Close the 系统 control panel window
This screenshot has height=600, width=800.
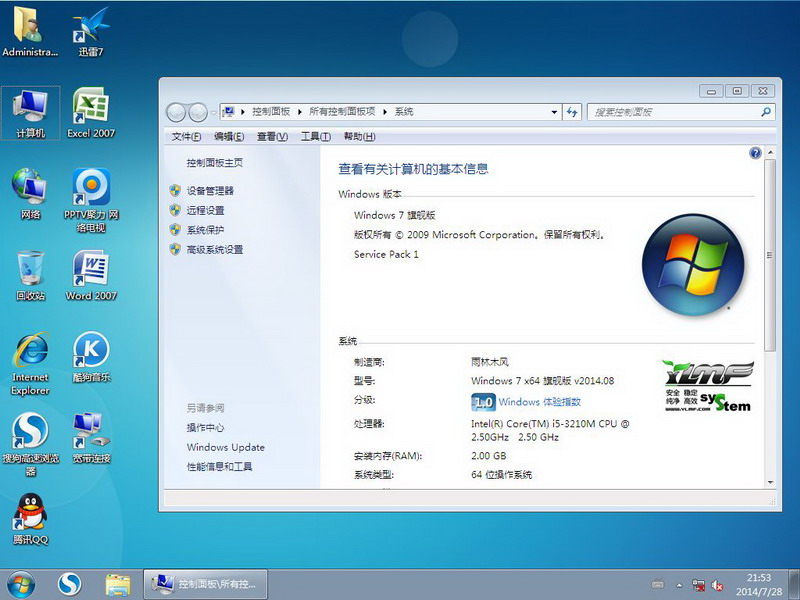coord(763,91)
